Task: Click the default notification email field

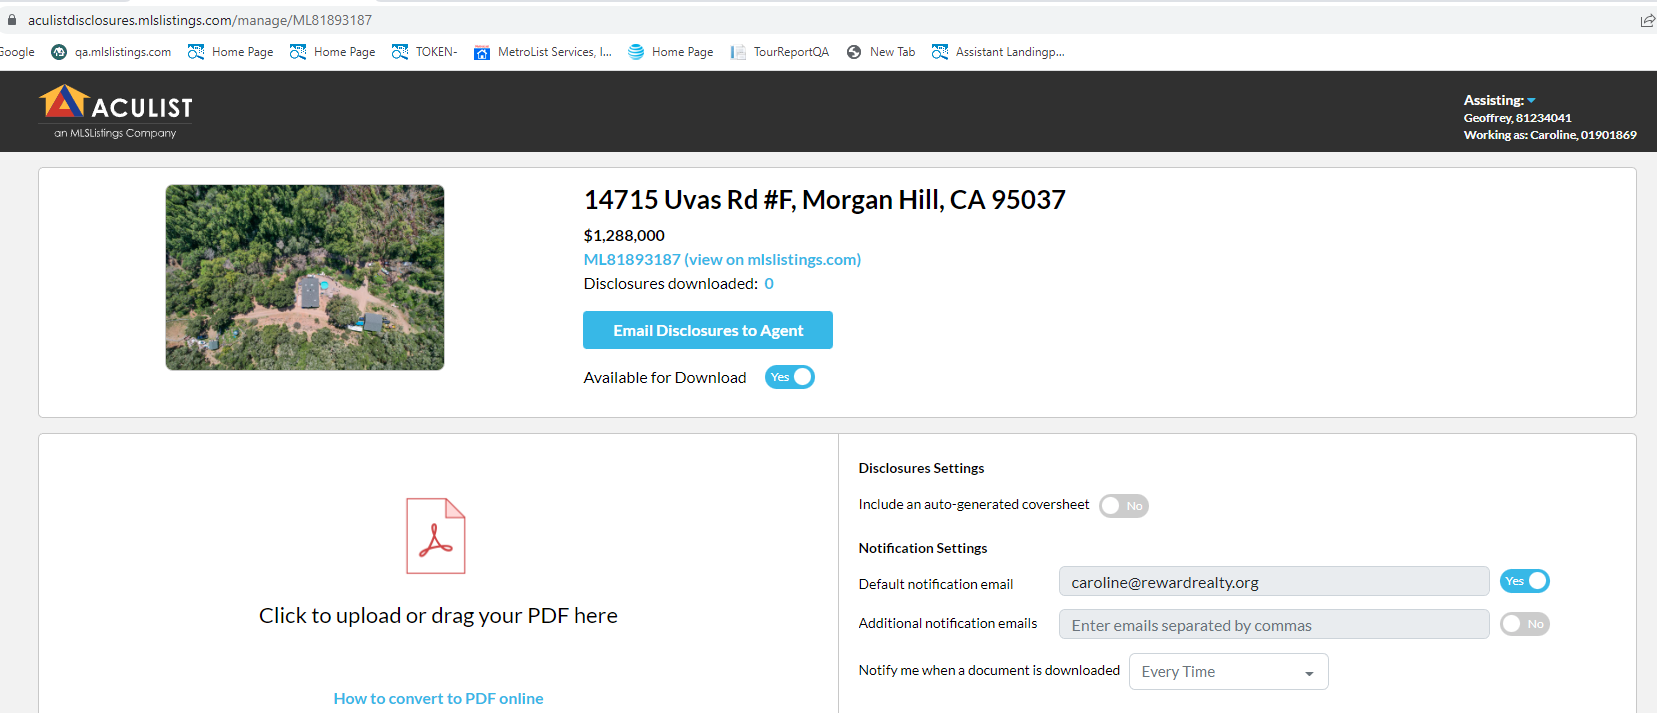Action: 1274,582
